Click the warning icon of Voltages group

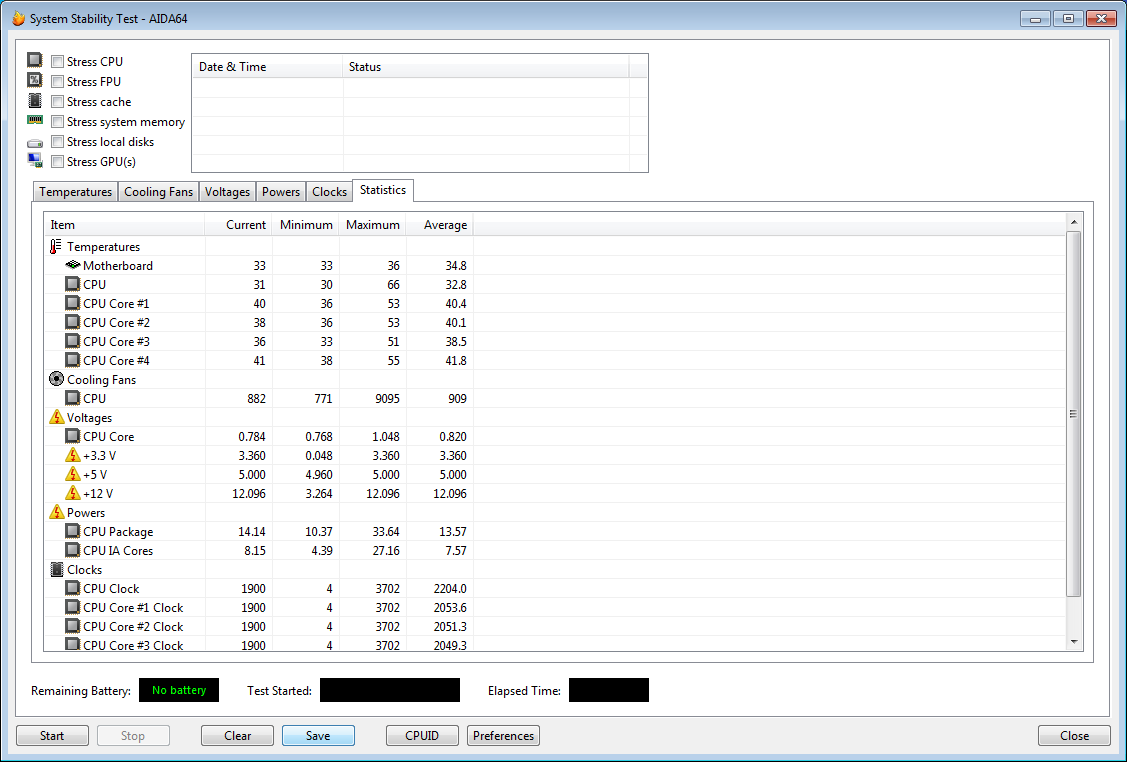click(x=57, y=417)
